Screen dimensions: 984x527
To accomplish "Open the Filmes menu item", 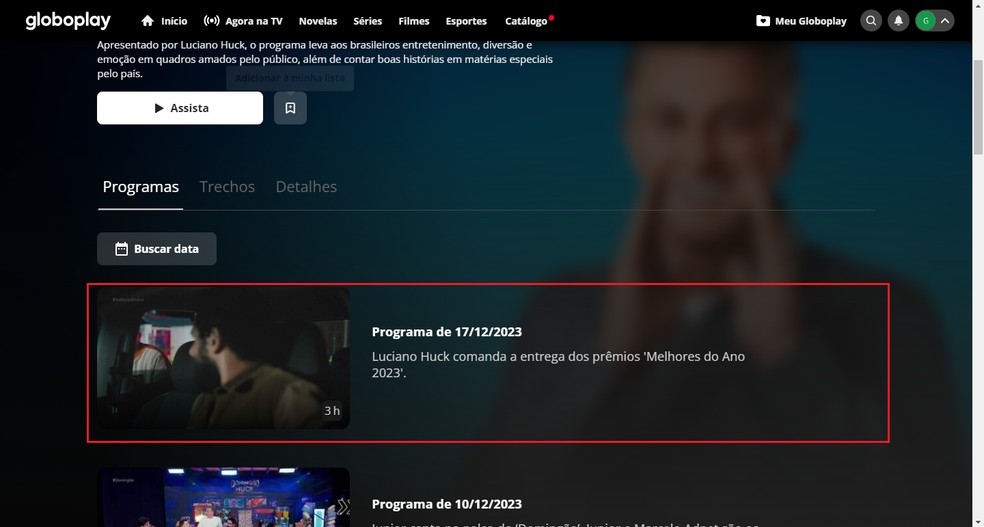I will pos(414,21).
